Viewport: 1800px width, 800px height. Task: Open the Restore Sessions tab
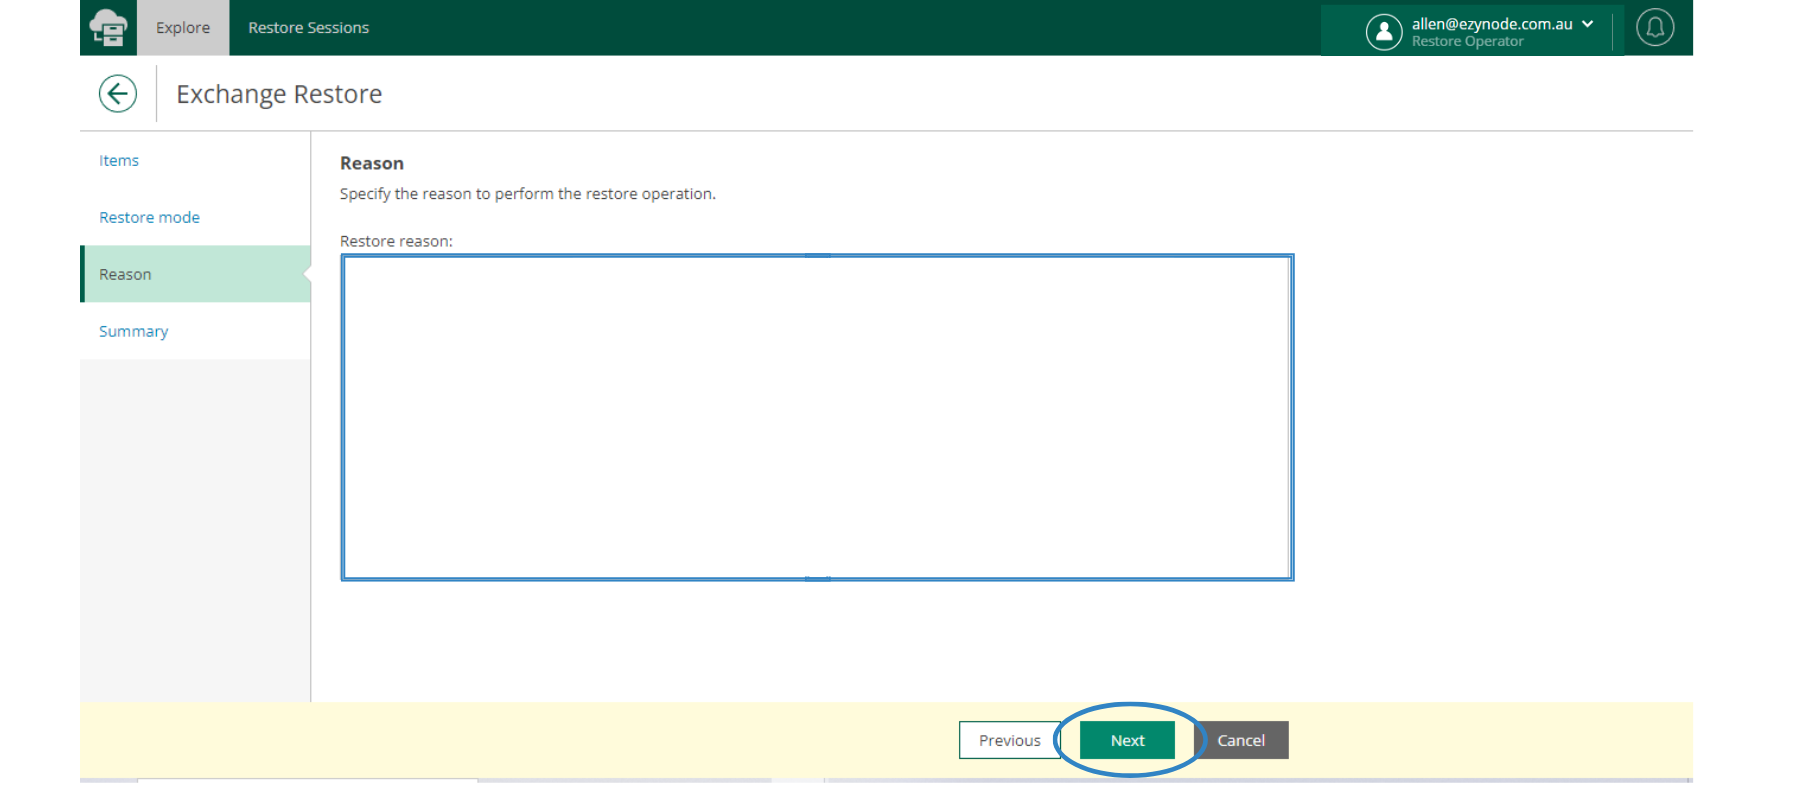tap(308, 28)
